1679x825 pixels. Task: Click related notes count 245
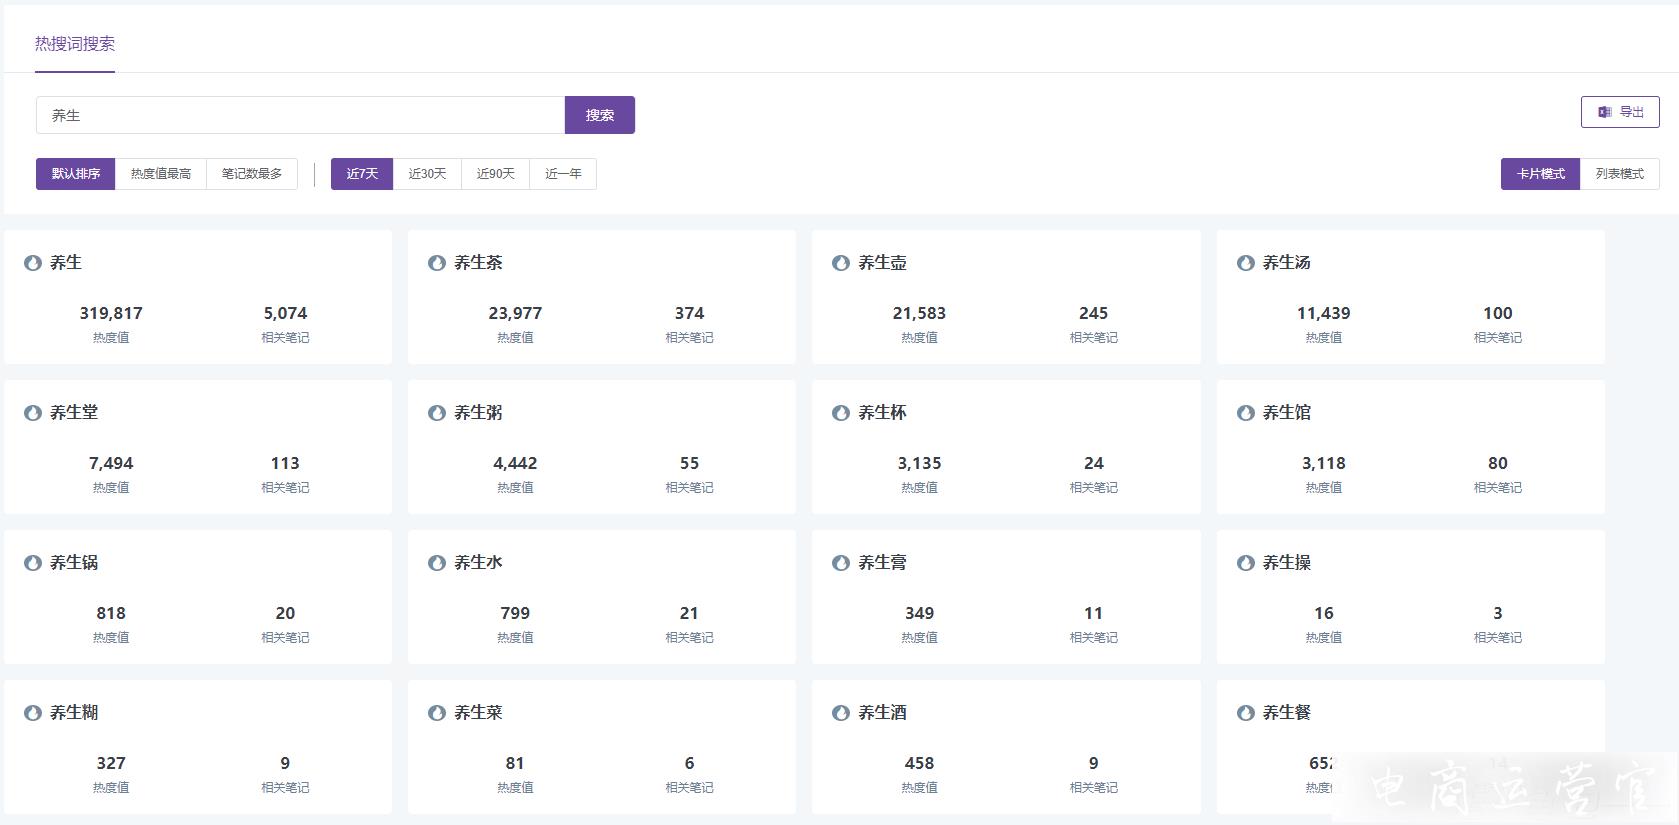click(x=1093, y=313)
